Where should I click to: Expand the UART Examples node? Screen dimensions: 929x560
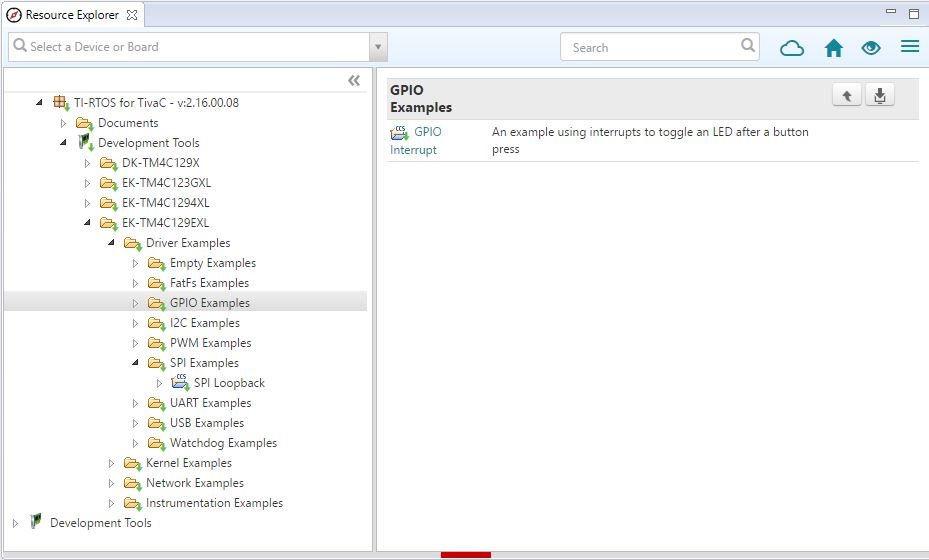click(x=135, y=404)
